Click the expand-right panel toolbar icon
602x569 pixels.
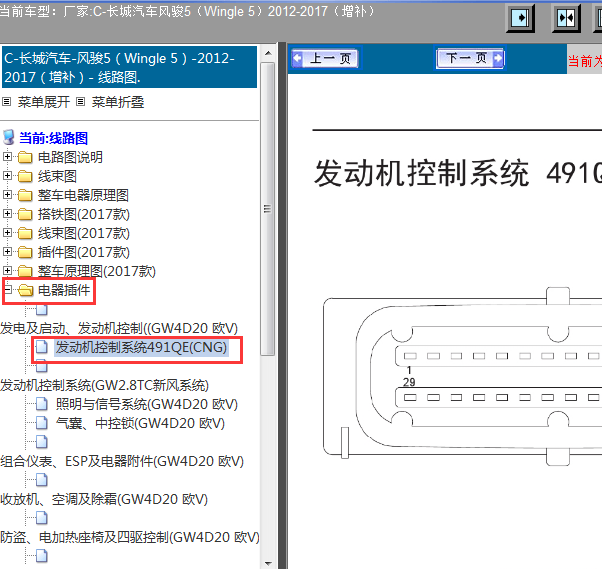tap(521, 18)
